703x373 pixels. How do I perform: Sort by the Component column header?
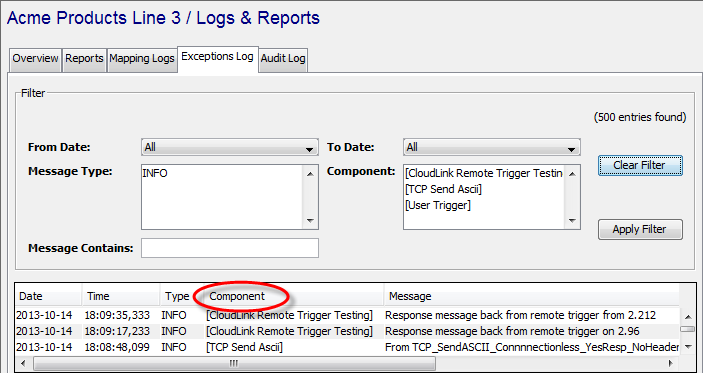coord(237,296)
